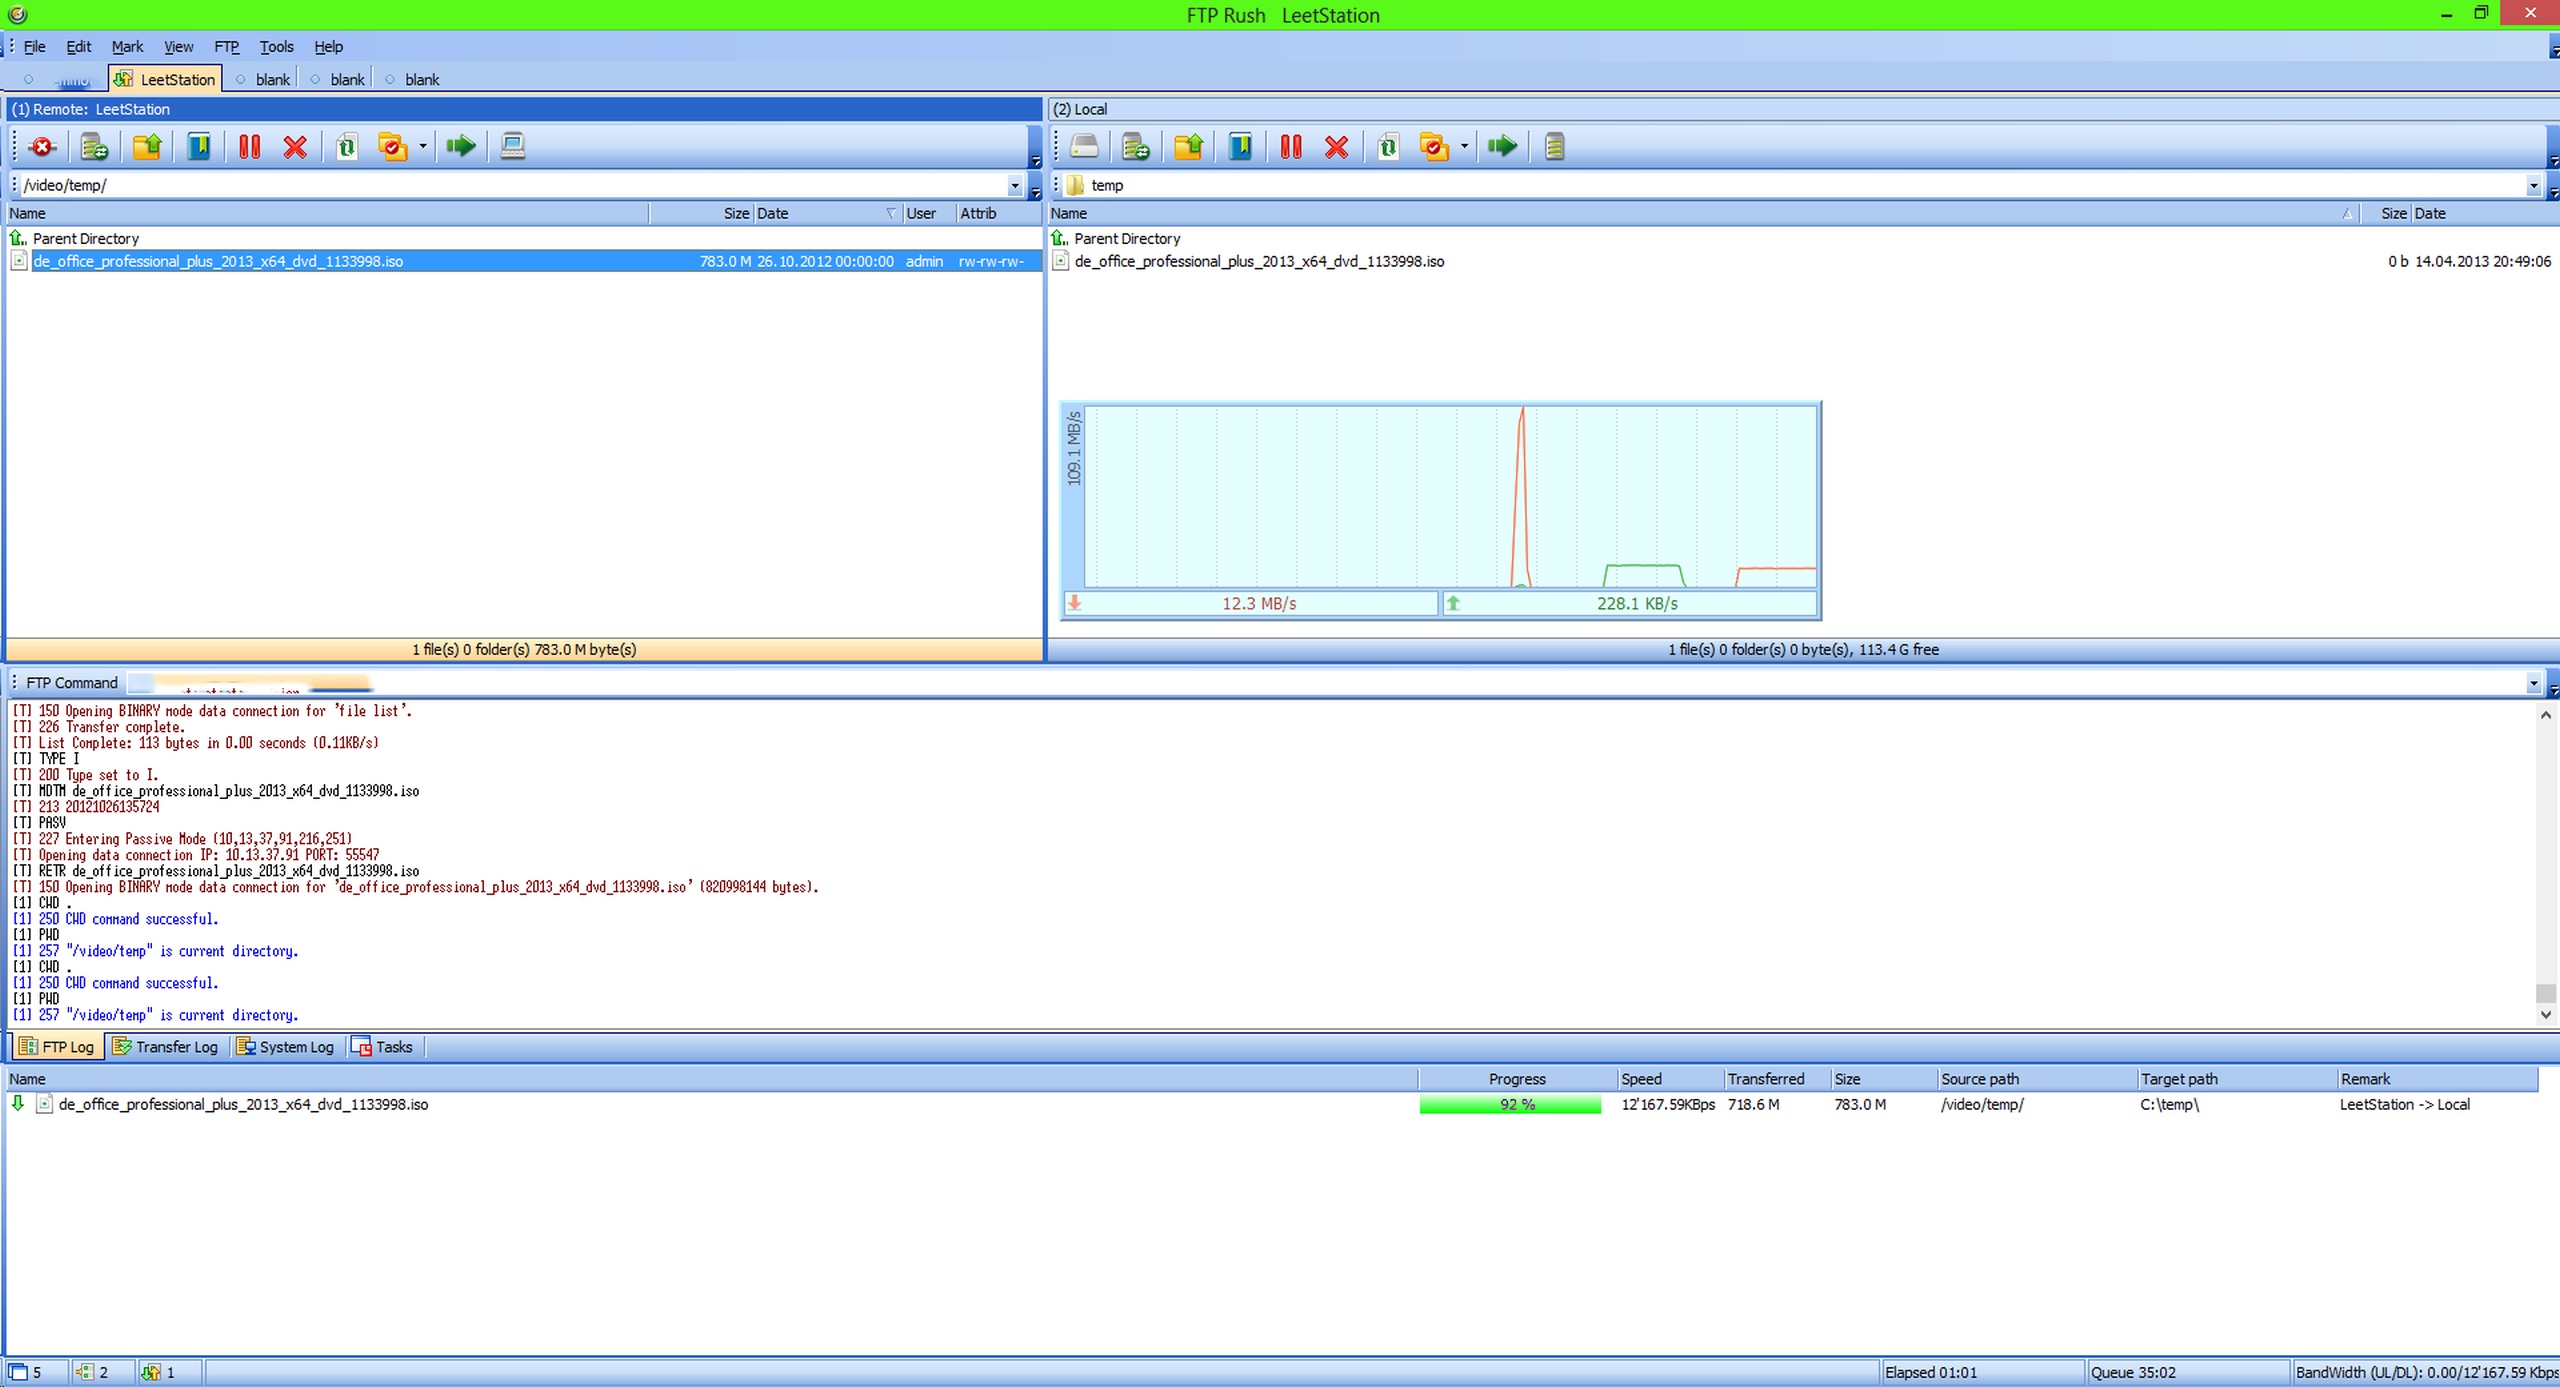This screenshot has width=2560, height=1387.
Task: Open Parent Directory in the local pane
Action: [x=1126, y=238]
